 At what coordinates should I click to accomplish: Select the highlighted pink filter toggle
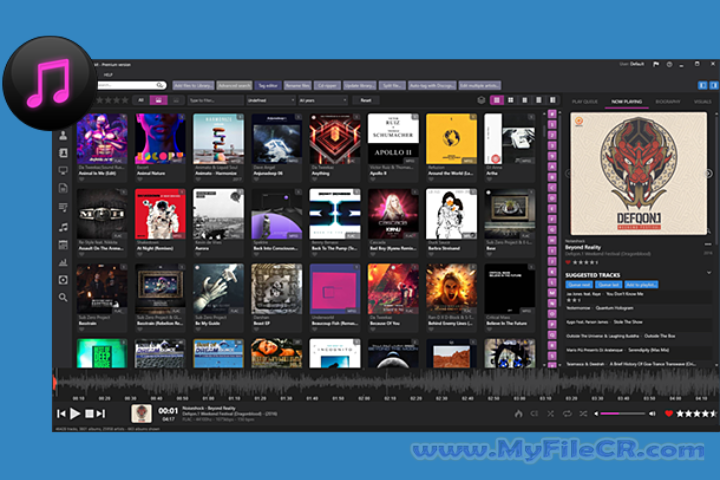pyautogui.click(x=158, y=100)
